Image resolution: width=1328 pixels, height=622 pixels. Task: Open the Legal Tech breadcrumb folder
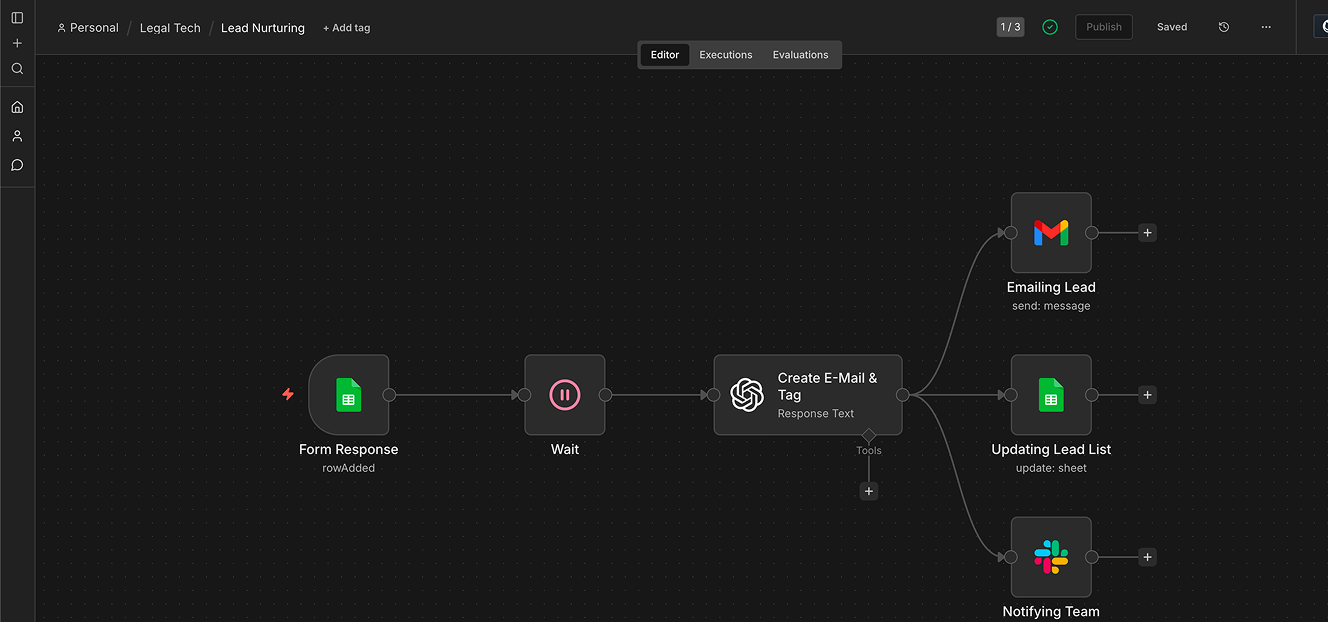pyautogui.click(x=170, y=28)
